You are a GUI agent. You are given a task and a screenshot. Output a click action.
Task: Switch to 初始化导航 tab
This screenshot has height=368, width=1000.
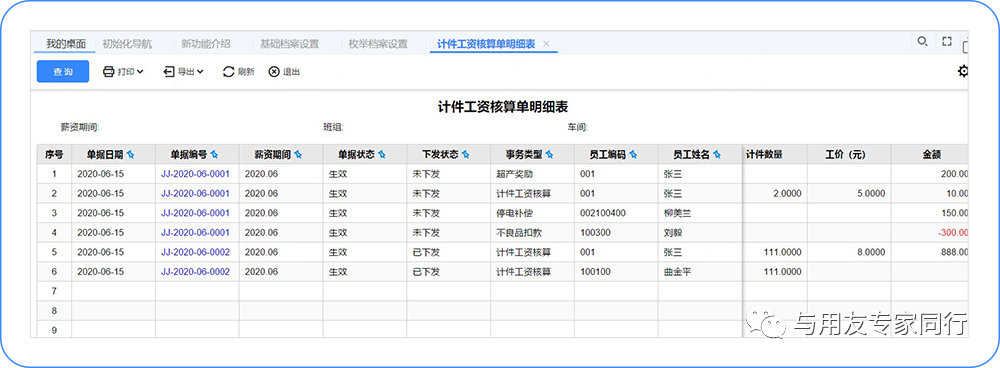[127, 44]
